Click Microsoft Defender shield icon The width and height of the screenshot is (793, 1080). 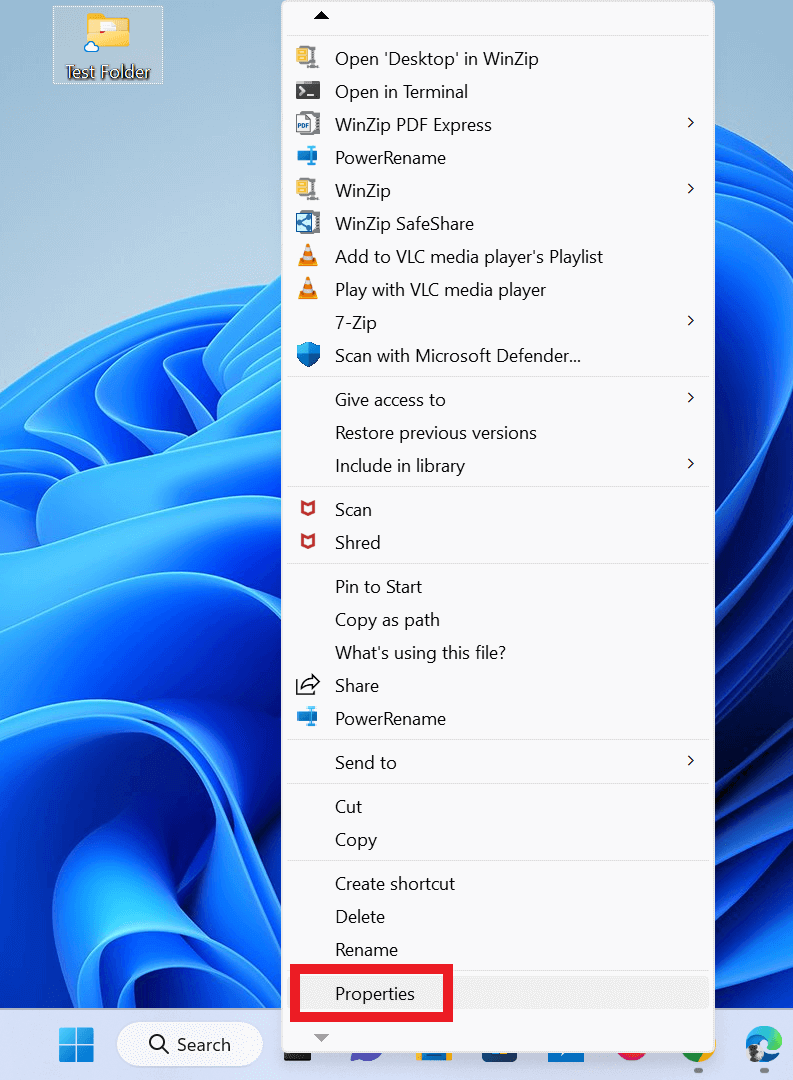click(308, 355)
